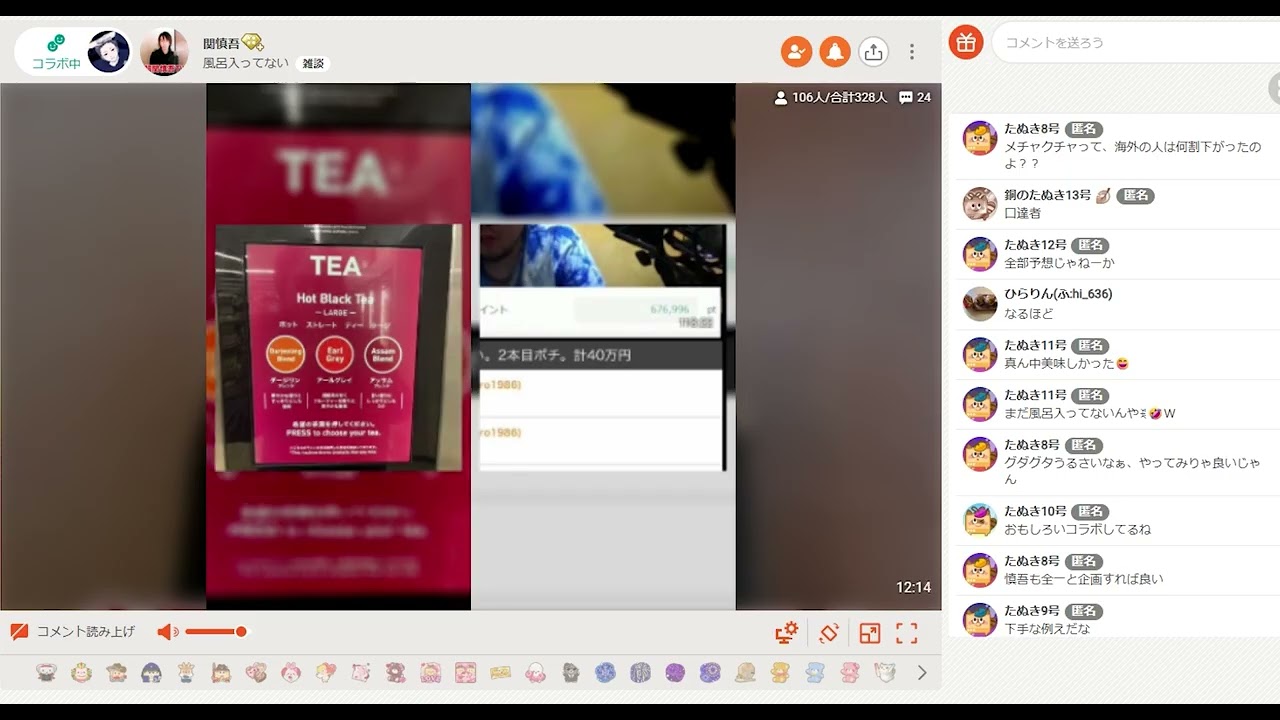Send the yellow teddy bear stamp

pyautogui.click(x=780, y=673)
